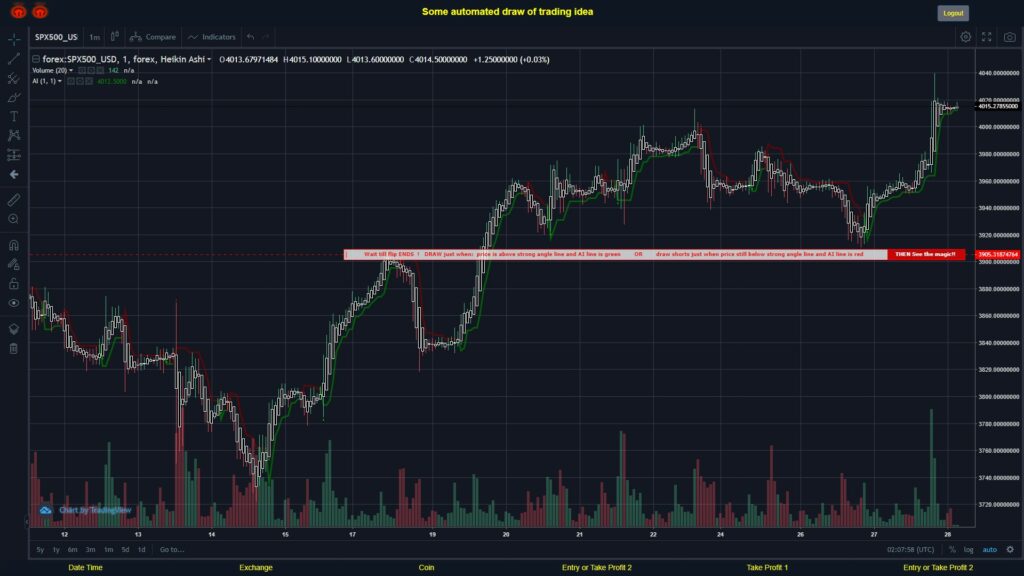Click the second red mask logo icon

[40, 11]
